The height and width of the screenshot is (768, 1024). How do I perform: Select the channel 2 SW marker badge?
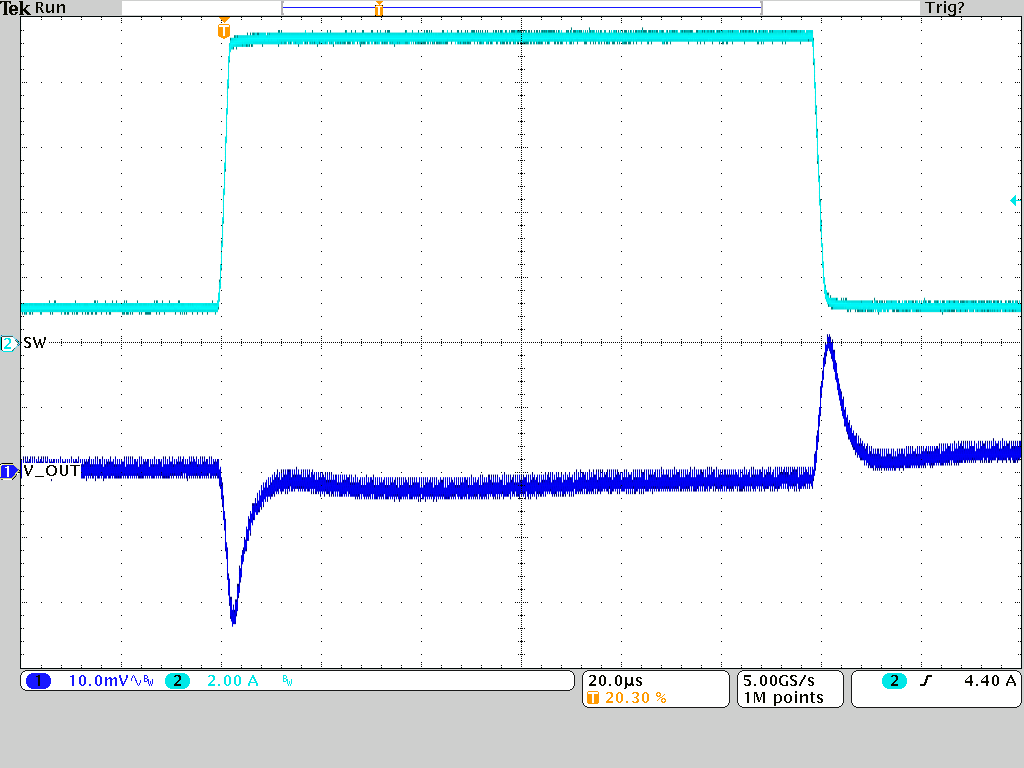click(7, 343)
